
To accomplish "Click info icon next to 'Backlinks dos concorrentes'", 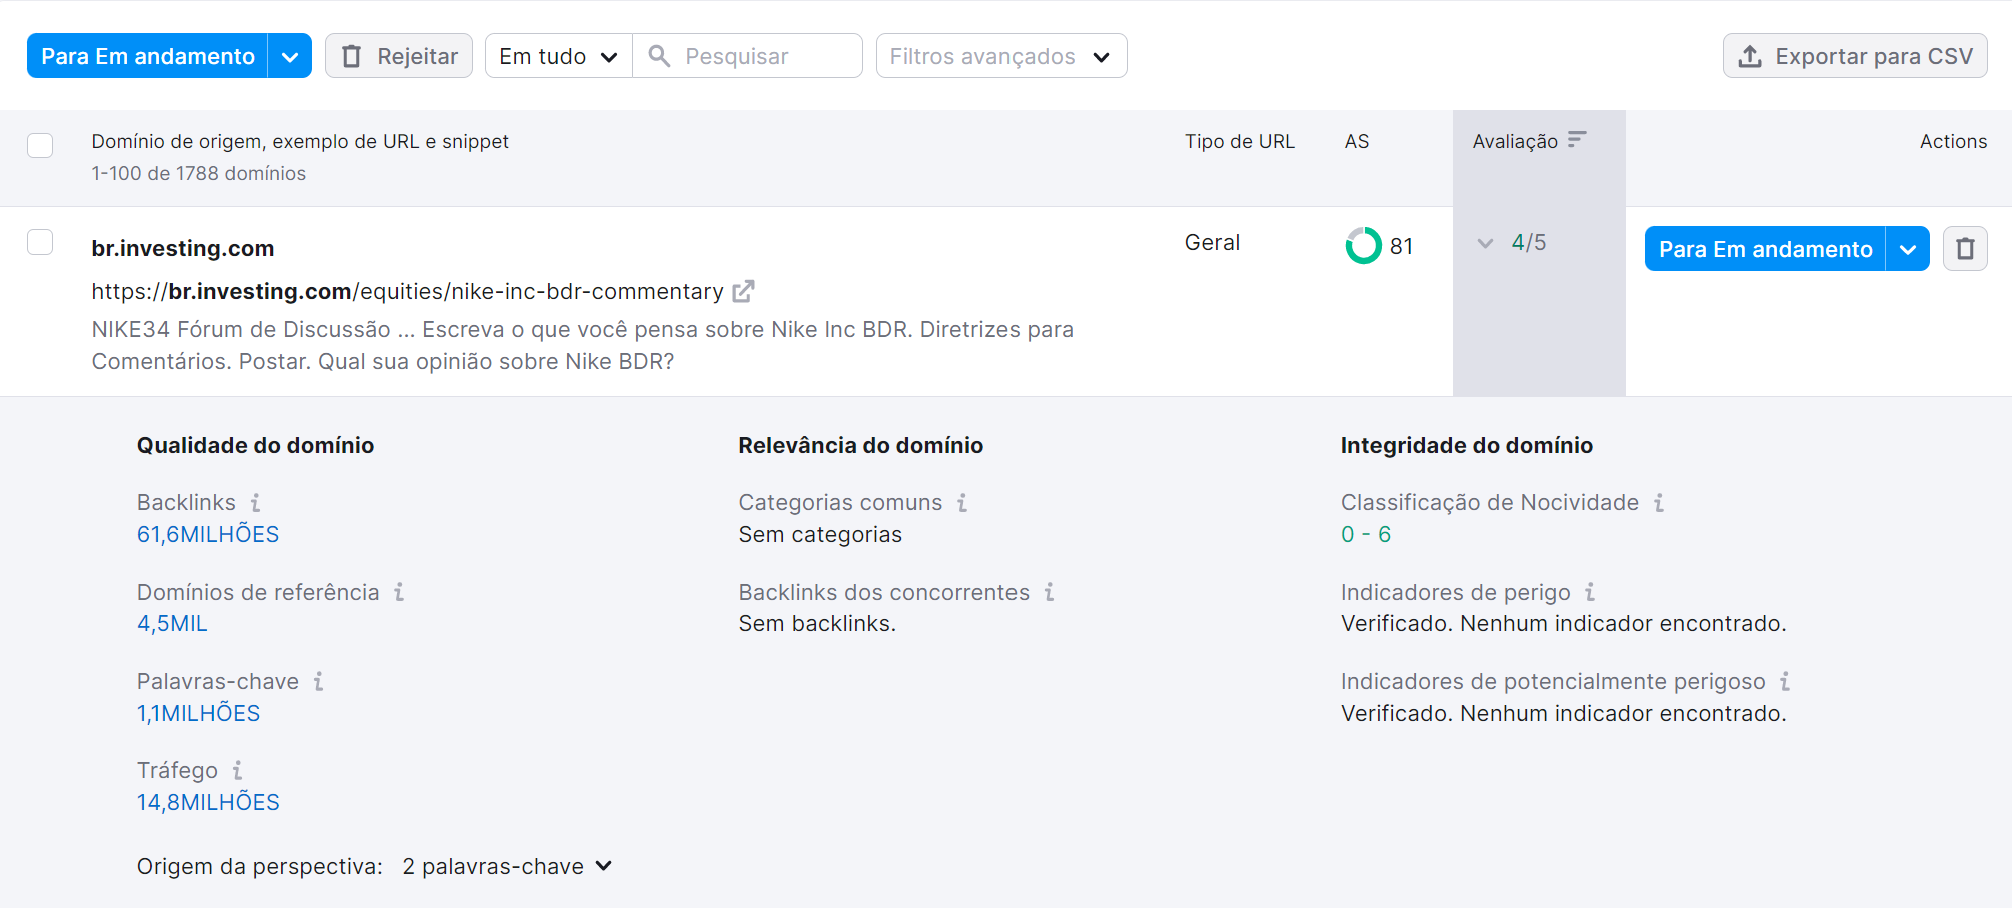I will 1050,592.
